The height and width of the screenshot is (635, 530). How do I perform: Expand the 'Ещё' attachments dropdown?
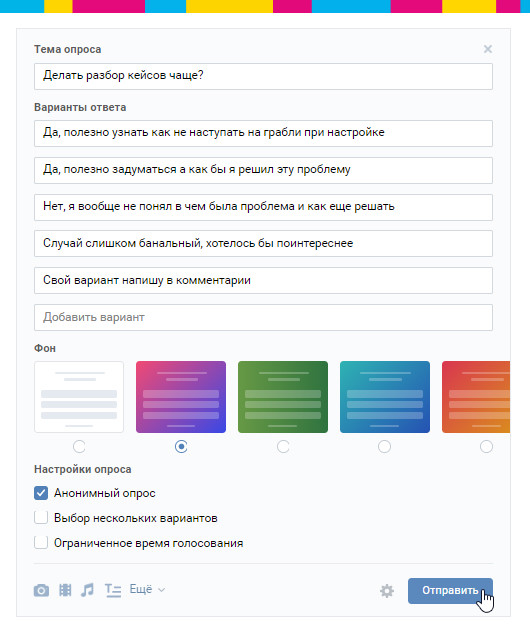pos(147,589)
